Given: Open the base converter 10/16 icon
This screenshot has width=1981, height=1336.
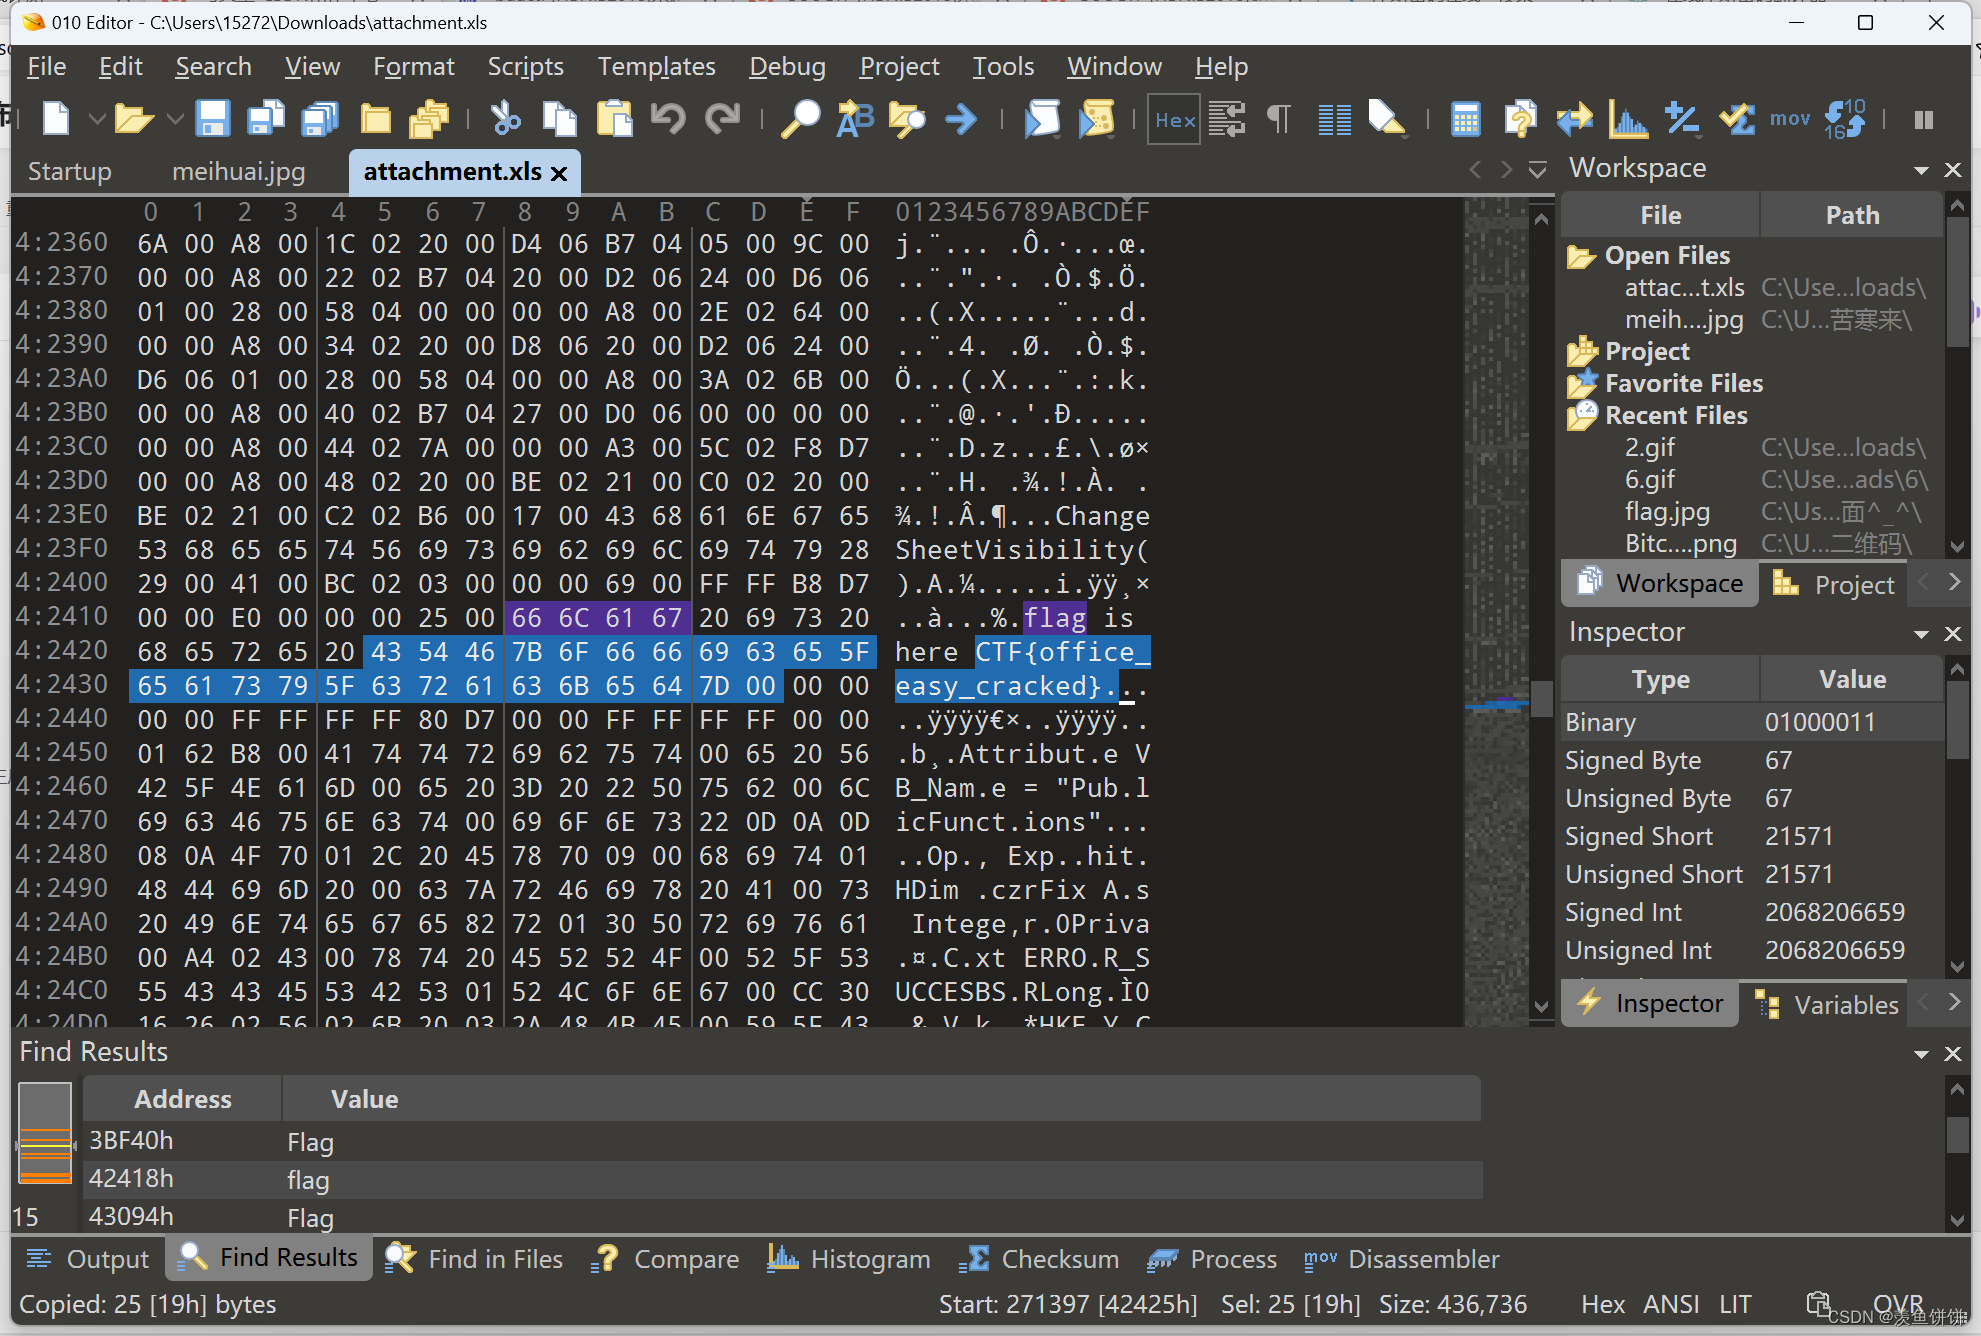Looking at the screenshot, I should tap(1845, 119).
